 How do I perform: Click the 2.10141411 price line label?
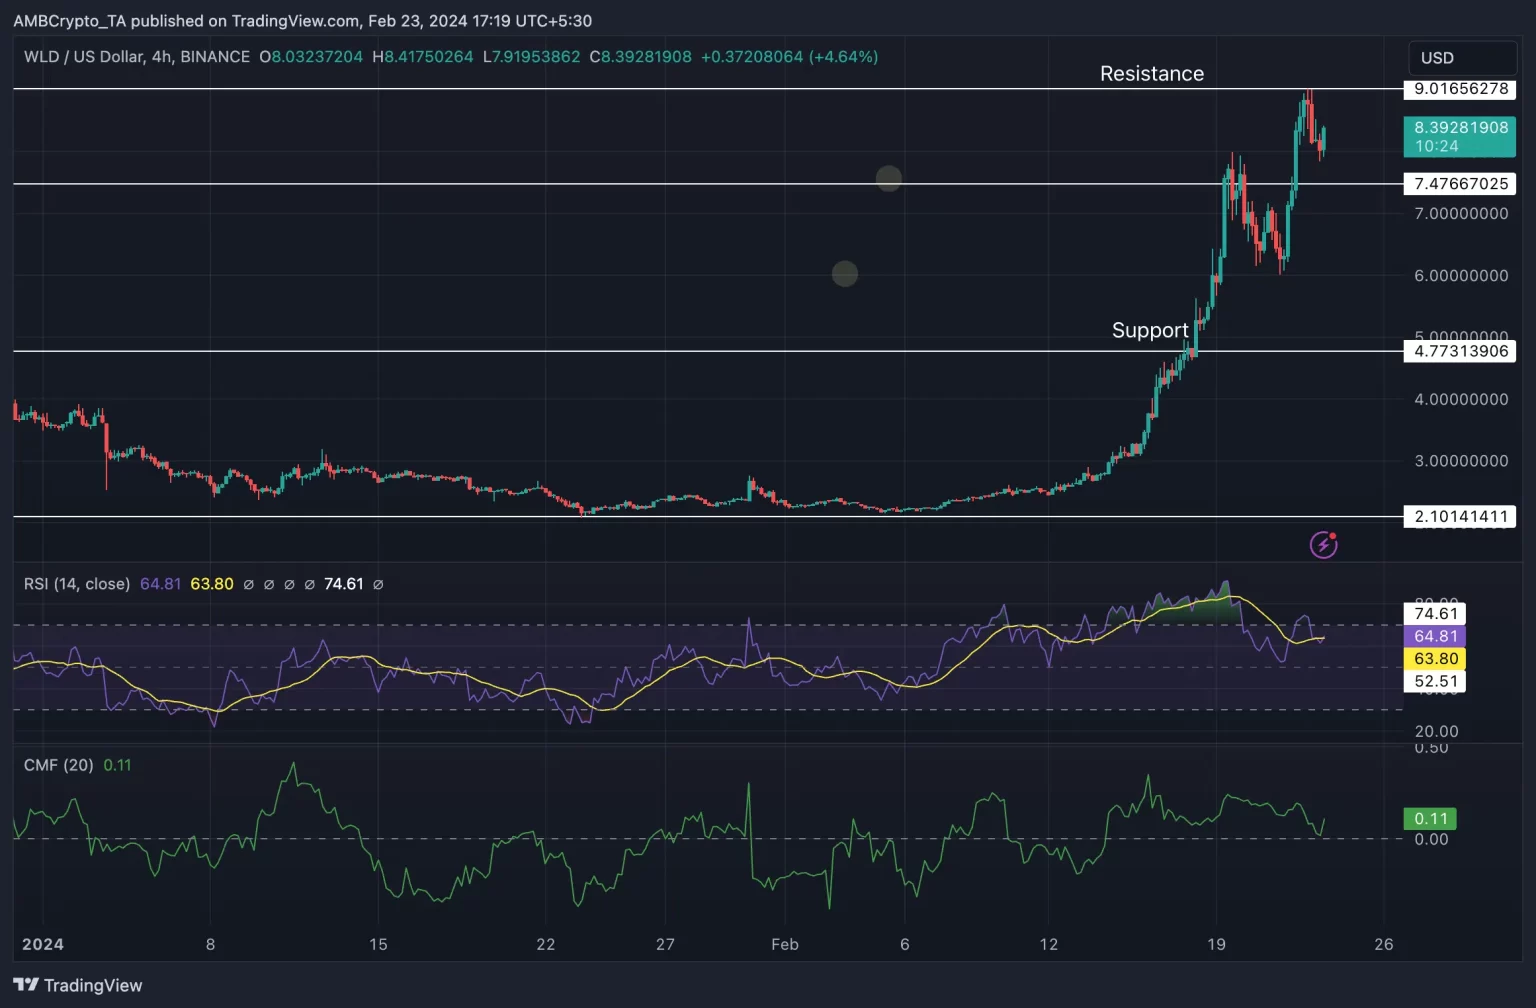pyautogui.click(x=1460, y=517)
